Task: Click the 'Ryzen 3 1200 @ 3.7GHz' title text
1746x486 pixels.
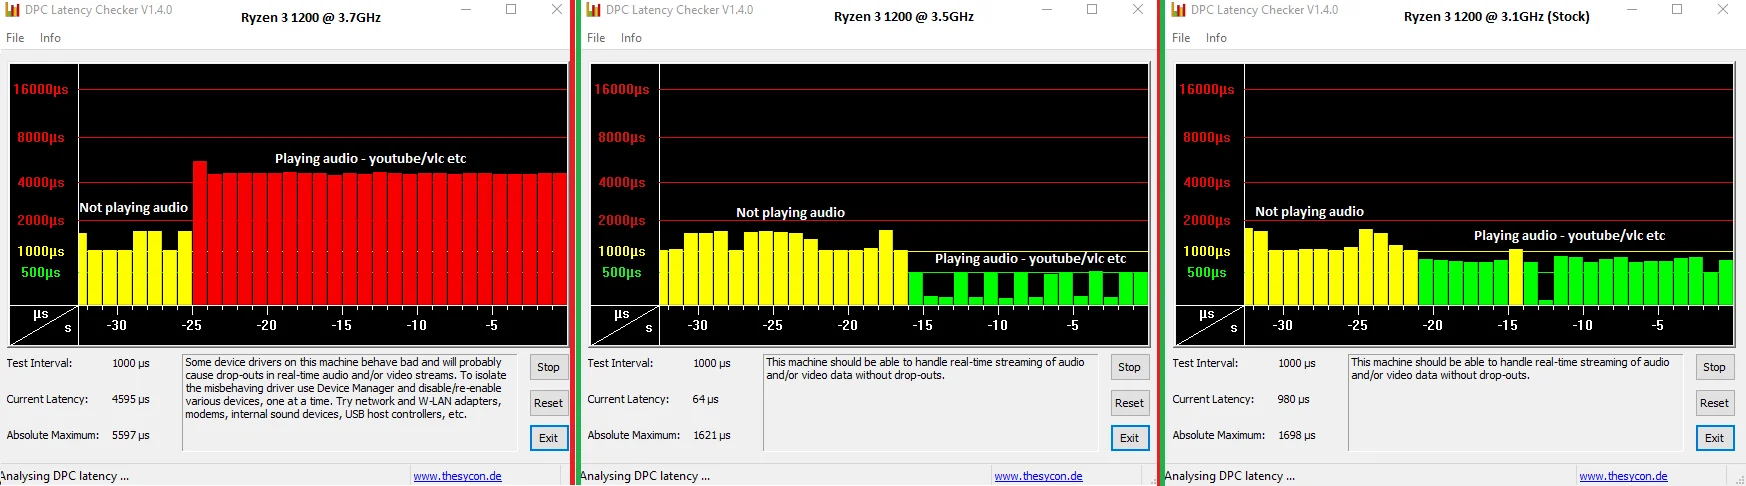Action: 311,18
